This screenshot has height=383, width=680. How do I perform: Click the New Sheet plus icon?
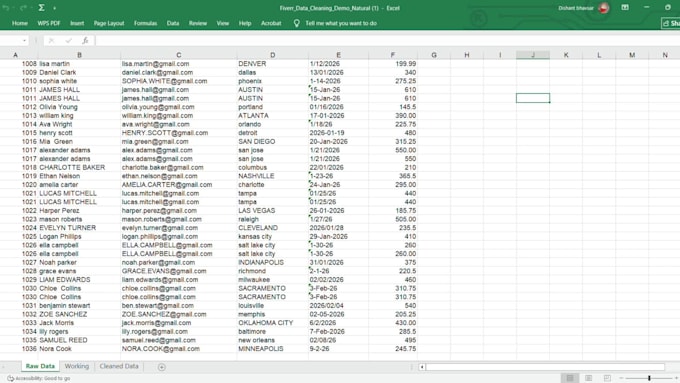click(162, 367)
